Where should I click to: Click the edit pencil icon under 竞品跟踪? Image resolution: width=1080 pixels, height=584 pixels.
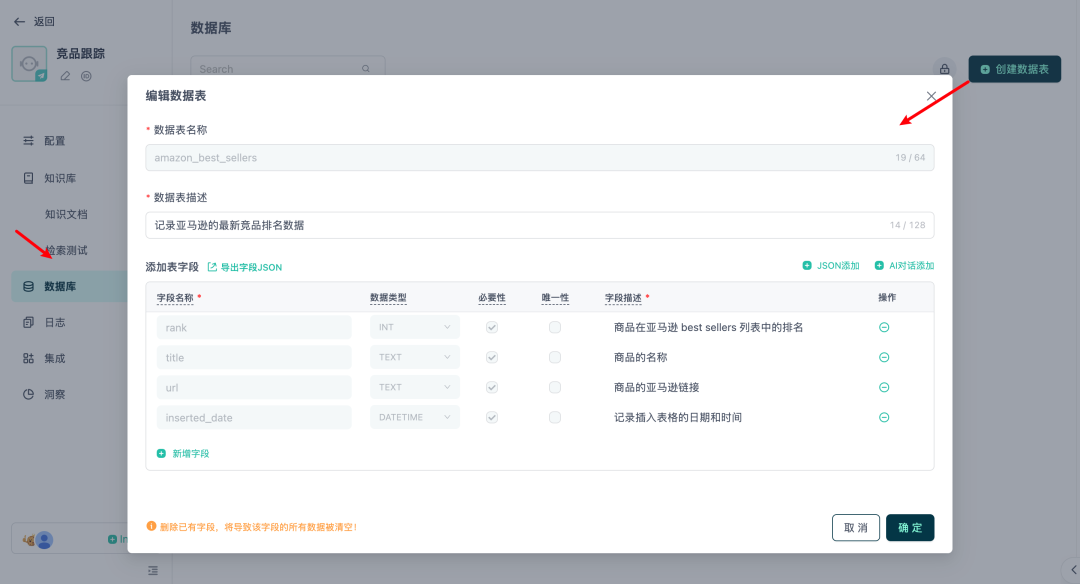66,76
